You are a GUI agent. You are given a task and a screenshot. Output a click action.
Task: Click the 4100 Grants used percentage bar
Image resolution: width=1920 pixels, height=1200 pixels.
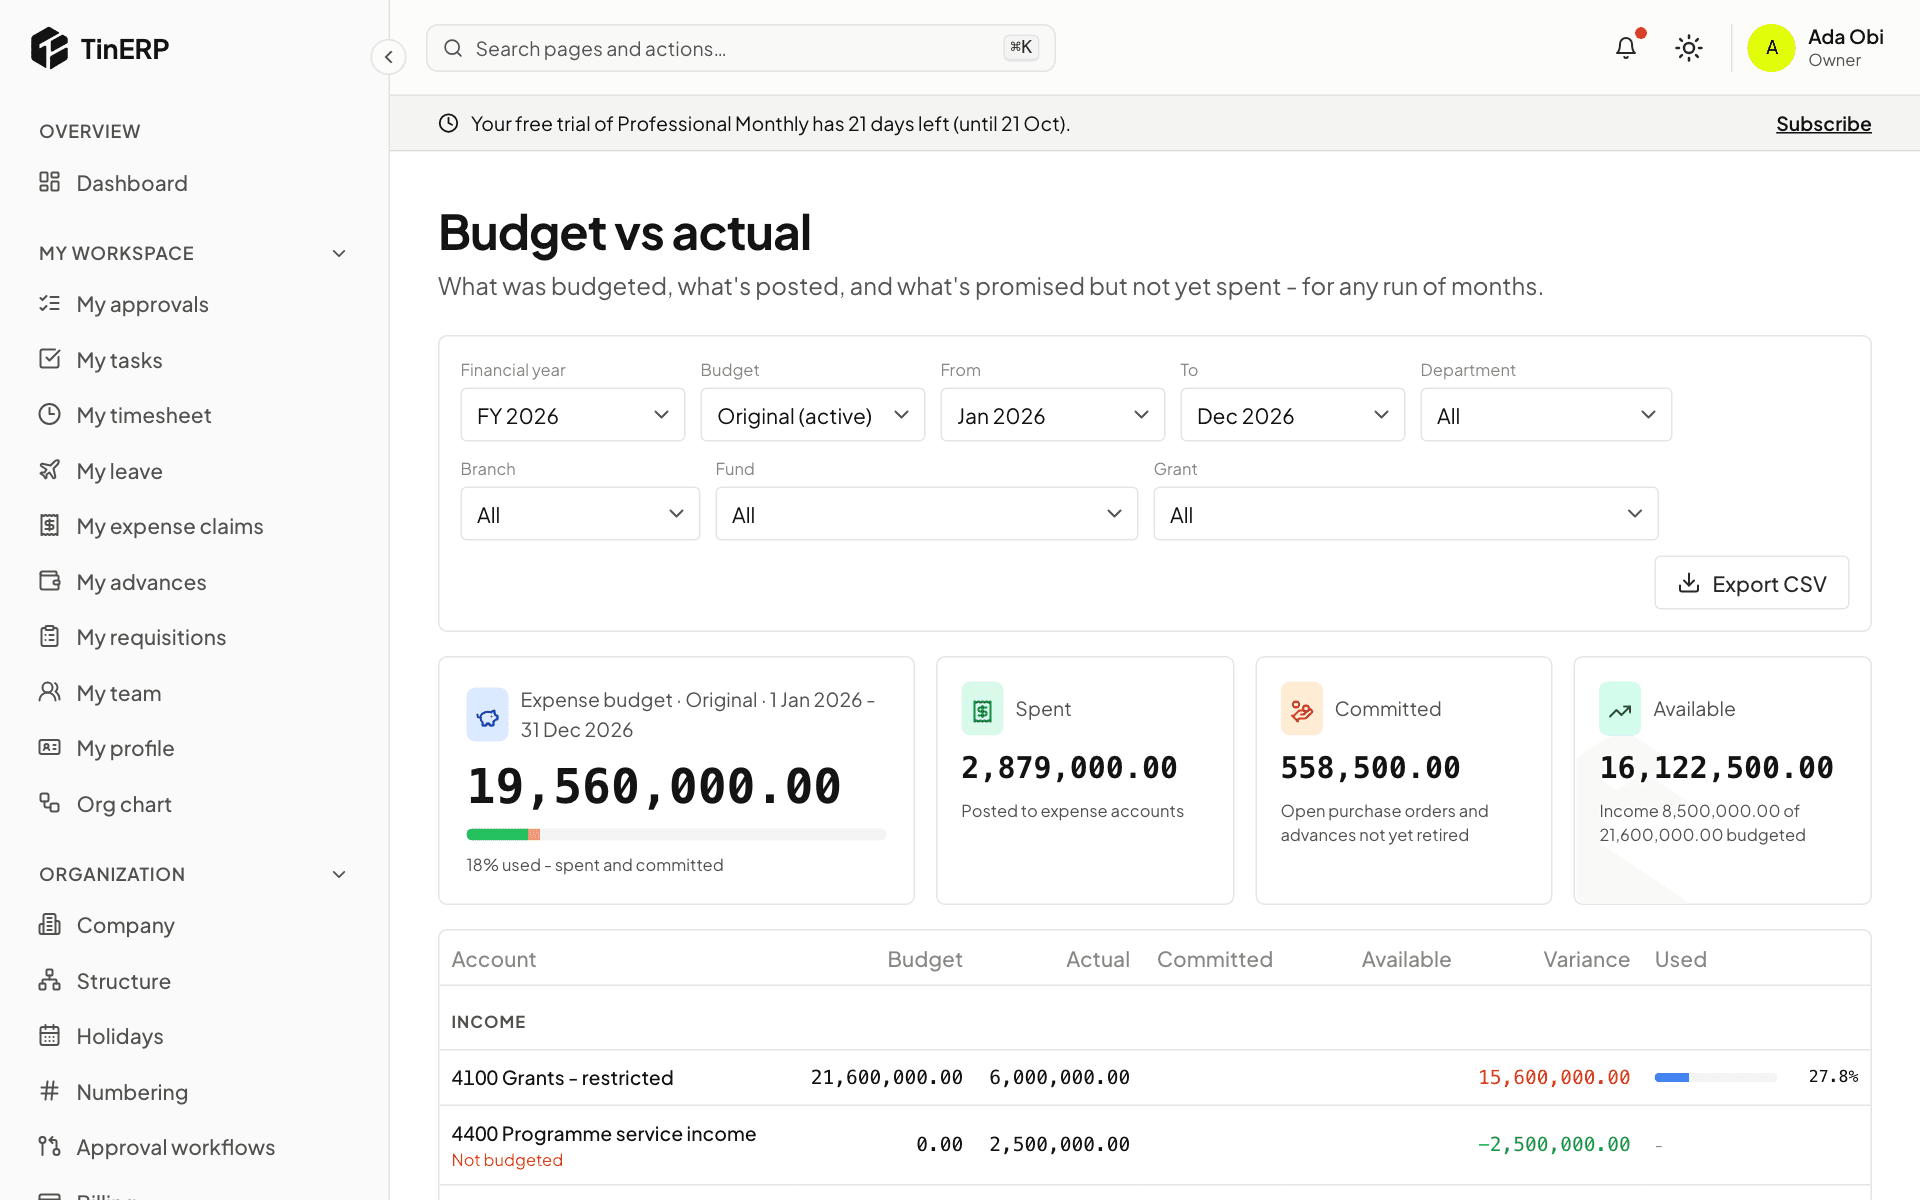(1715, 1077)
